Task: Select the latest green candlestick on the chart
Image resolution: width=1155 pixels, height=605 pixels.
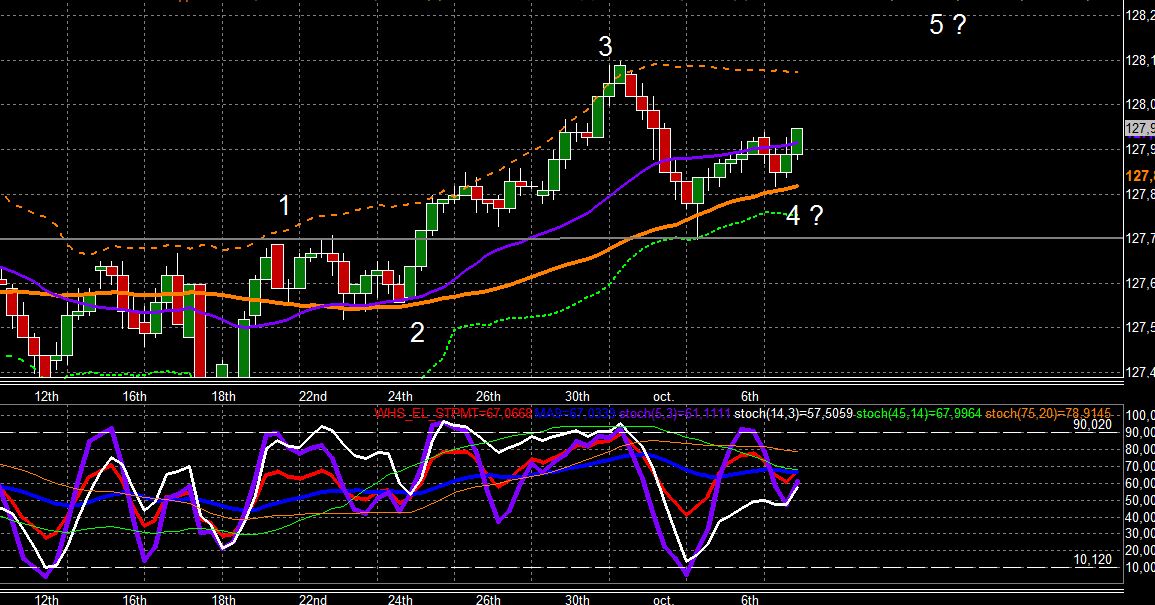Action: tap(796, 141)
